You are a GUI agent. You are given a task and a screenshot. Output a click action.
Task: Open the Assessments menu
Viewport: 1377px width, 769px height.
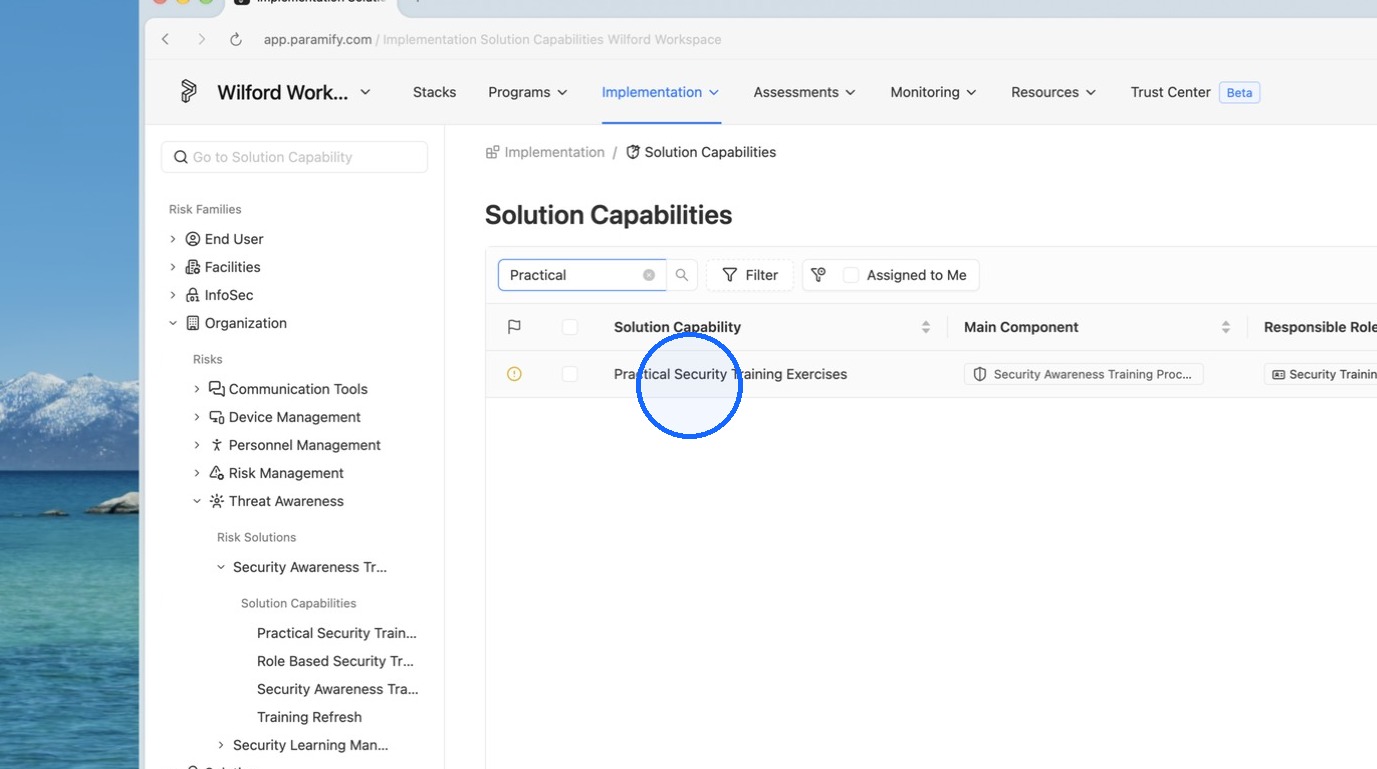804,92
